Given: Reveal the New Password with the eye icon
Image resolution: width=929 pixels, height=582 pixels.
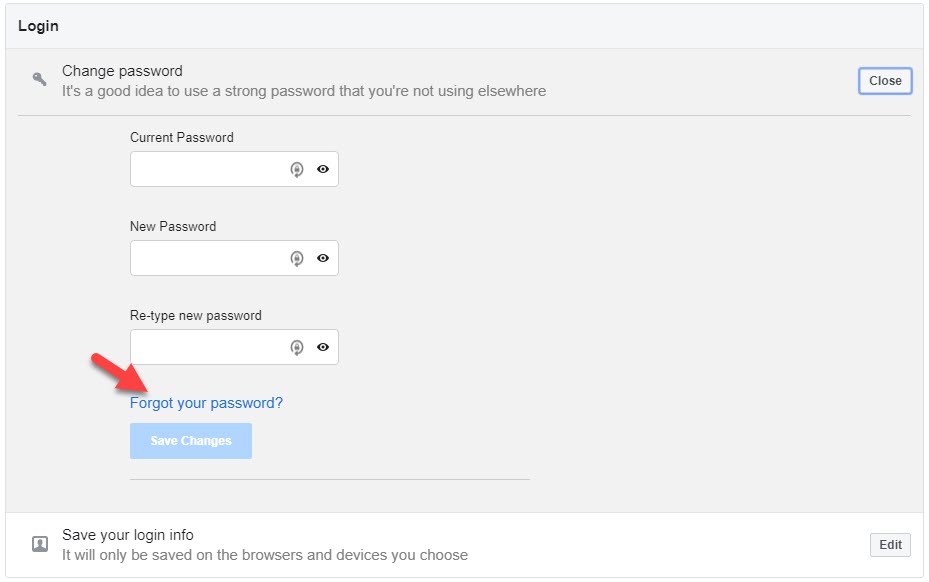Looking at the screenshot, I should coord(322,258).
